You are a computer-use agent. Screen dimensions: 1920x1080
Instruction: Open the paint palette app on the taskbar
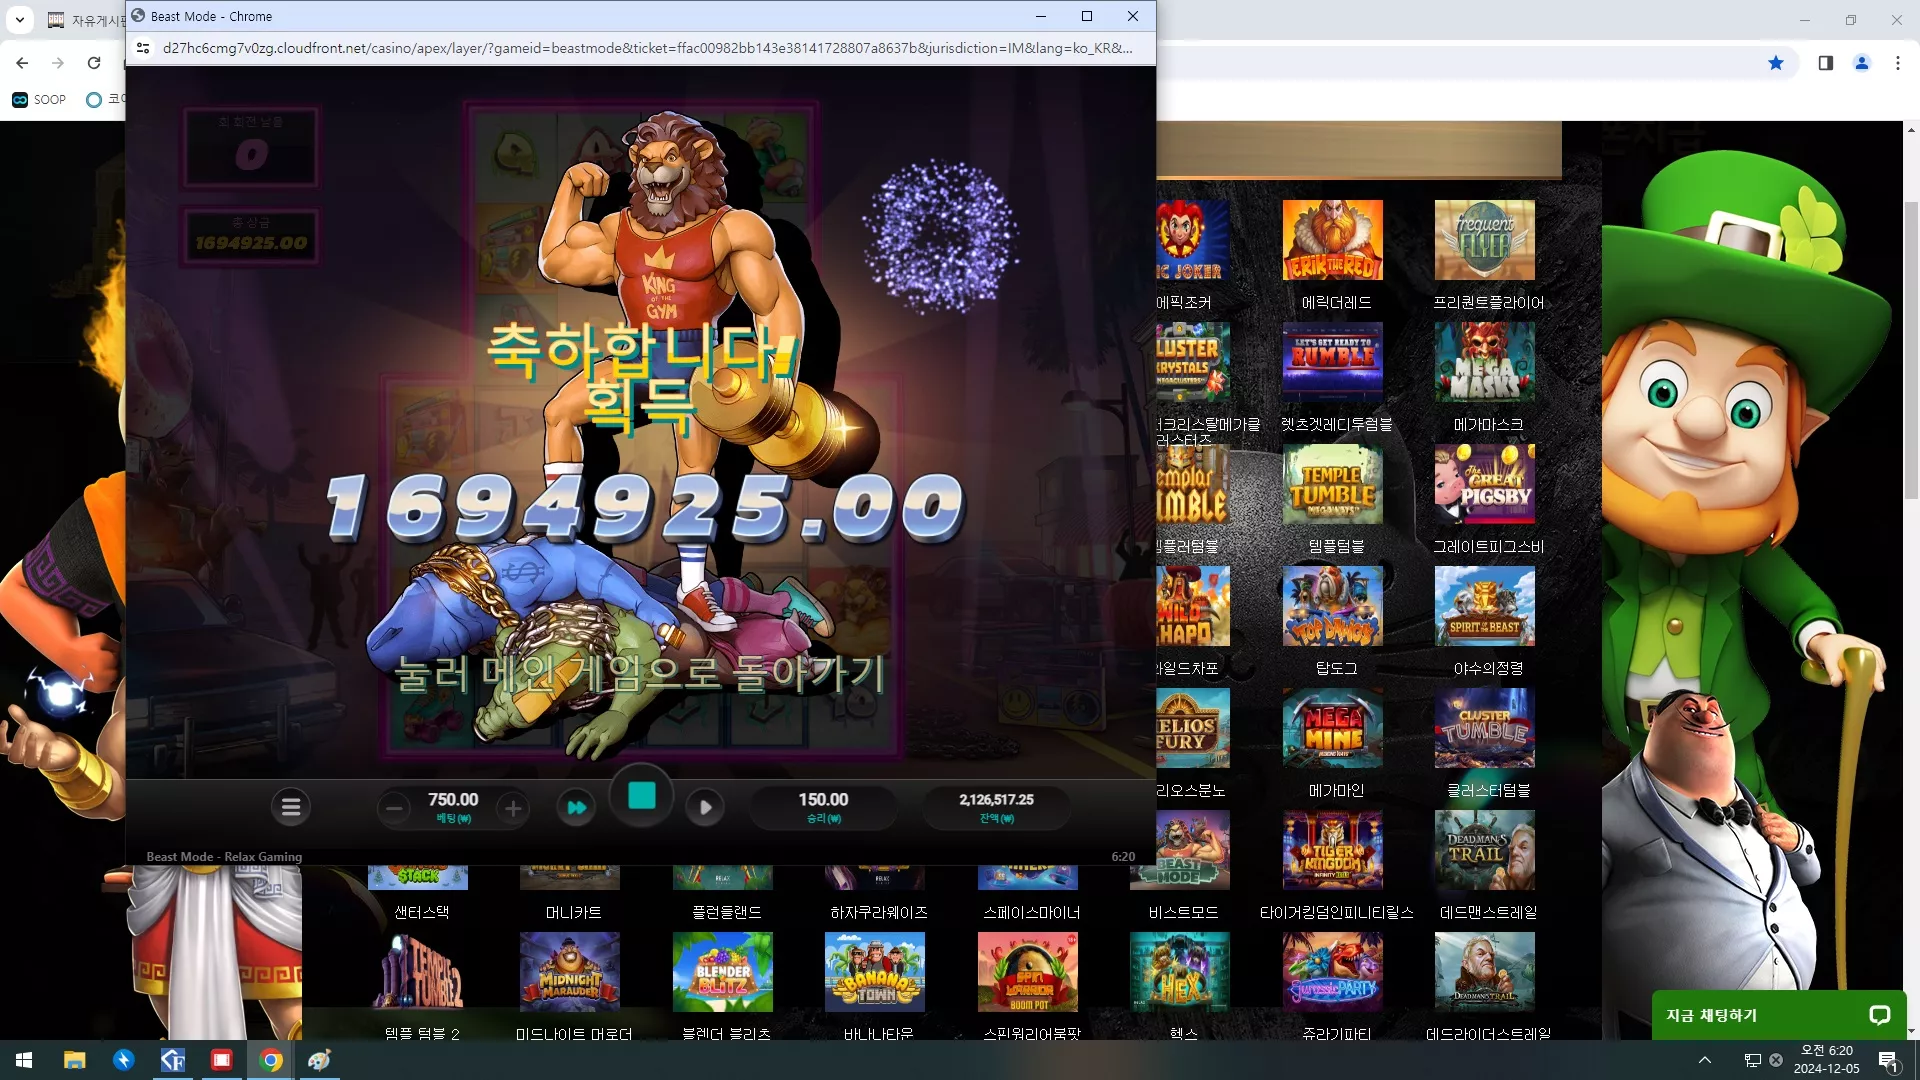coord(320,1060)
